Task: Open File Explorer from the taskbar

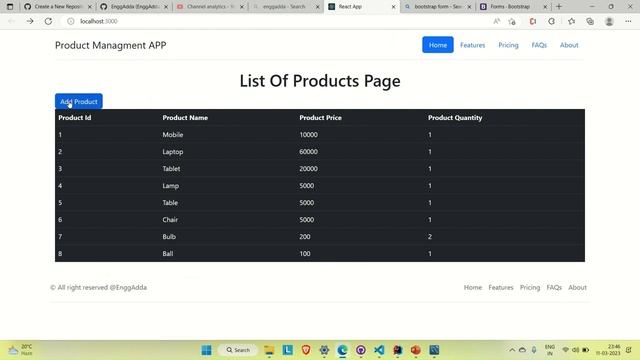Action: 269,350
